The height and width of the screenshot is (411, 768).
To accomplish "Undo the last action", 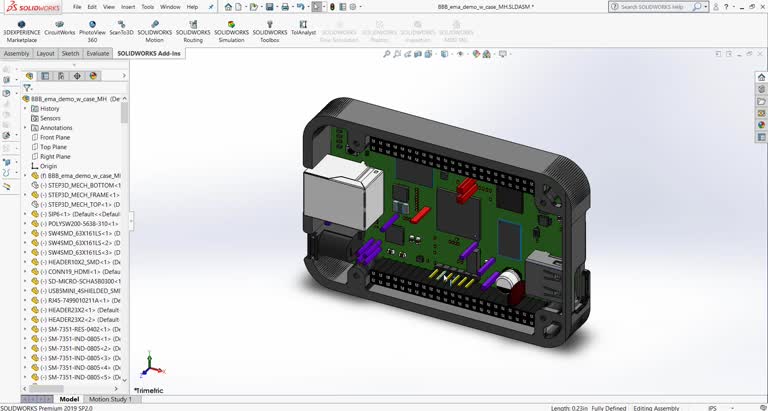I will pos(300,7).
